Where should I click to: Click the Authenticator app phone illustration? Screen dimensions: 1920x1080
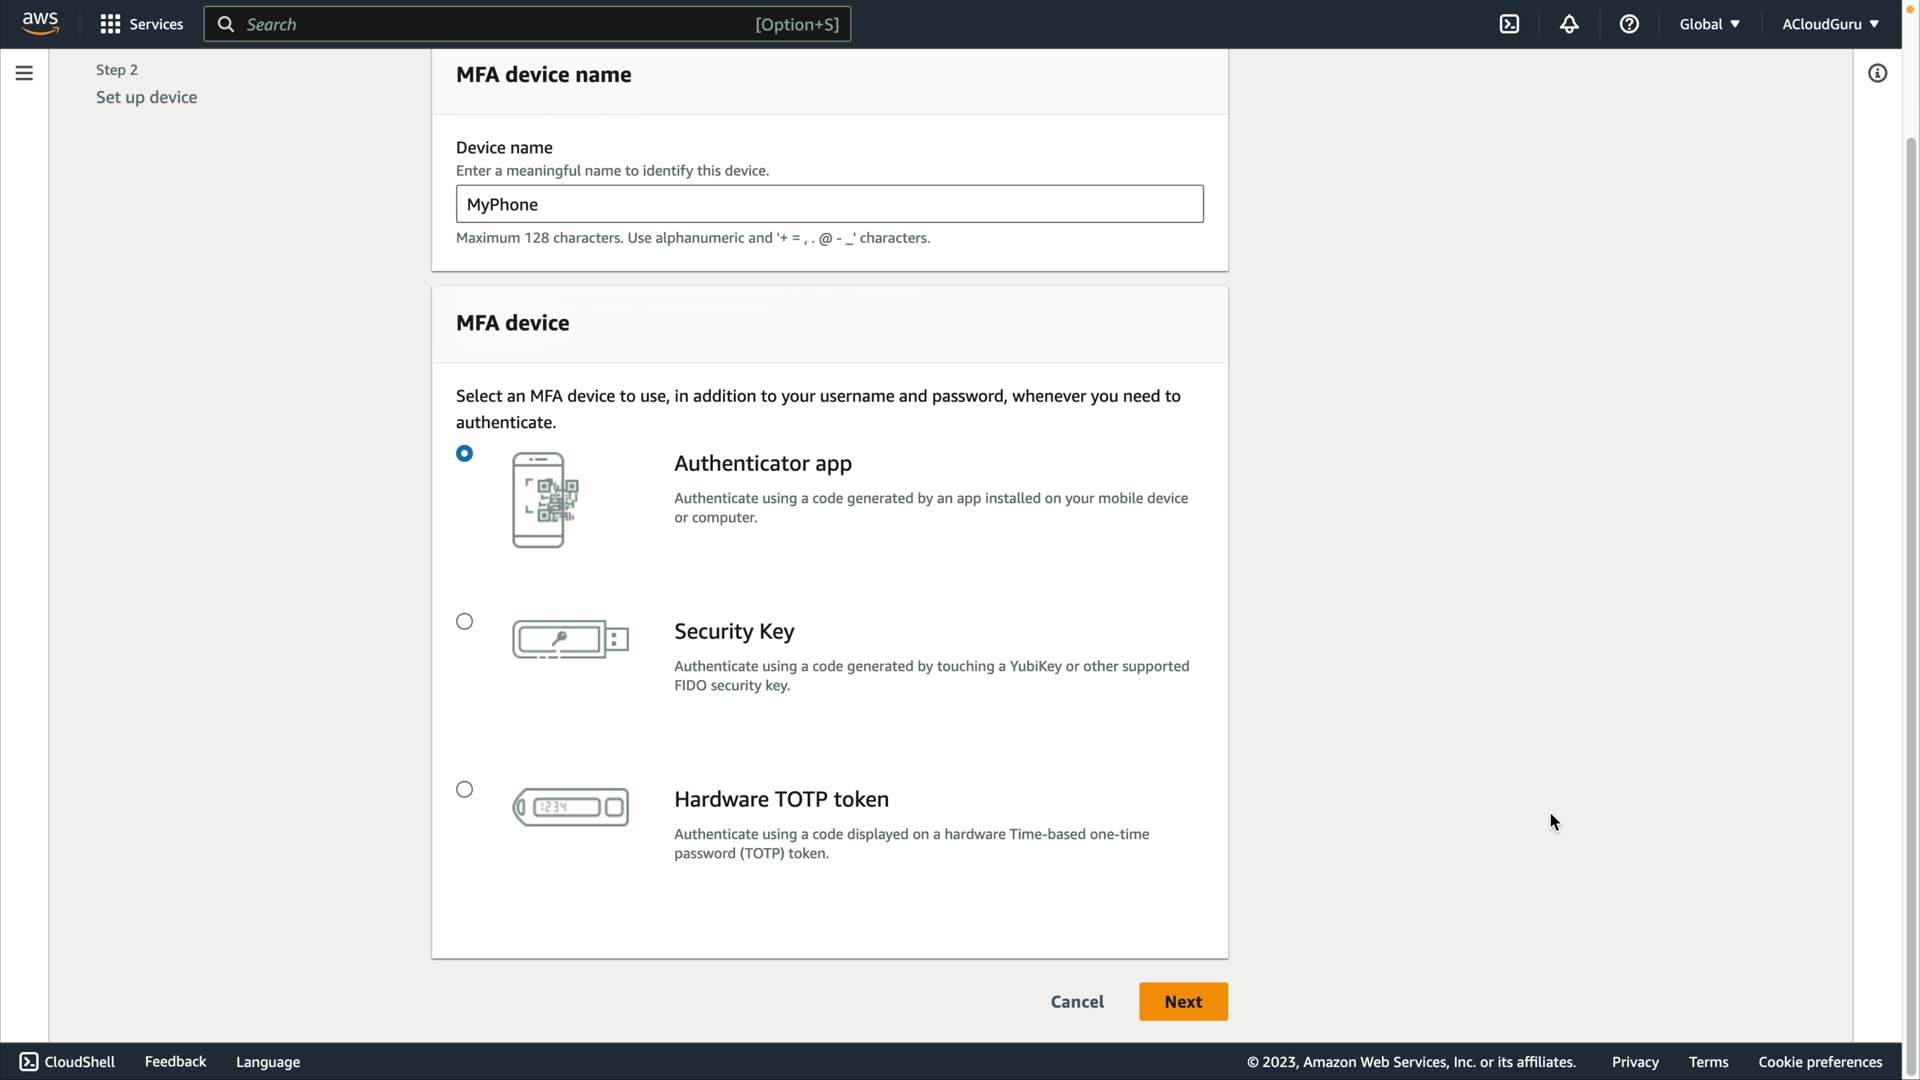(545, 500)
